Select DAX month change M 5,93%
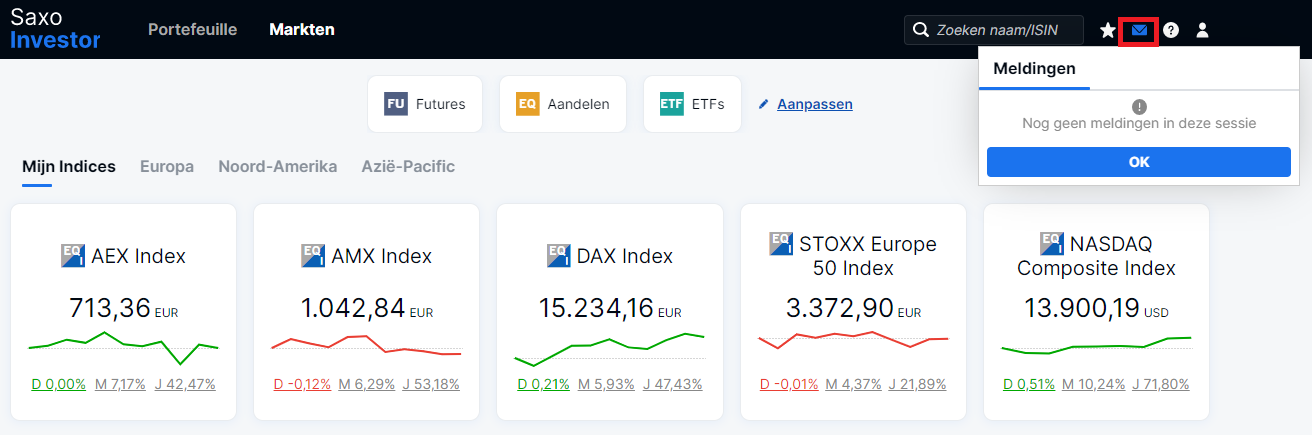The width and height of the screenshot is (1312, 435). click(607, 384)
